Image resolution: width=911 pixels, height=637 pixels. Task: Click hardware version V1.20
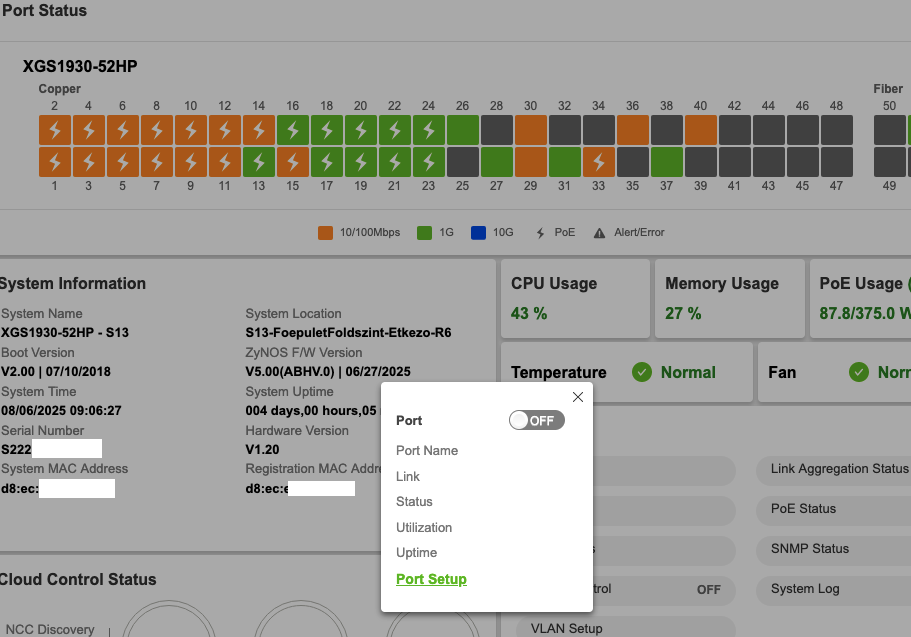click(x=262, y=449)
